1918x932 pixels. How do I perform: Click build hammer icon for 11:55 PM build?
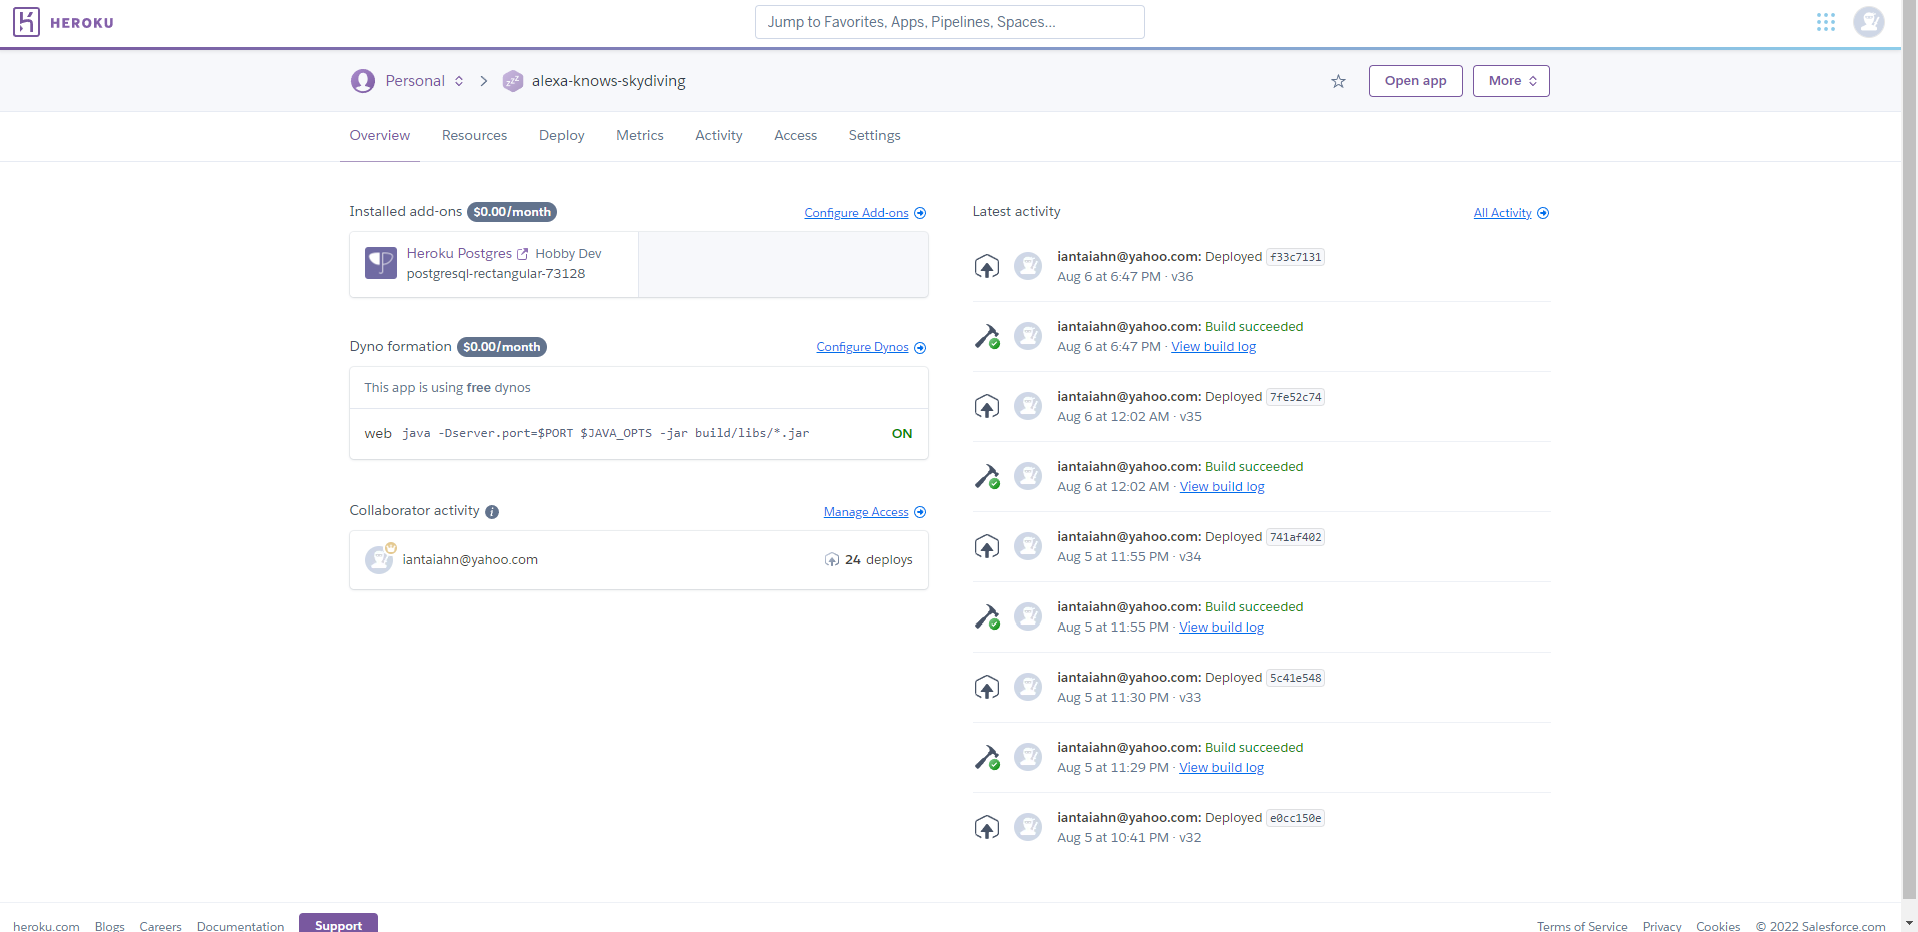pos(987,617)
